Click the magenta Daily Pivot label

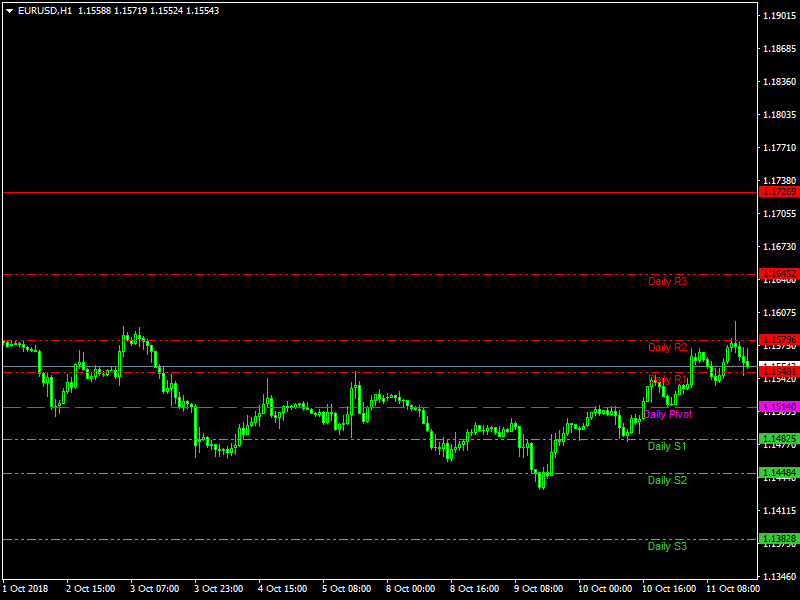click(667, 414)
